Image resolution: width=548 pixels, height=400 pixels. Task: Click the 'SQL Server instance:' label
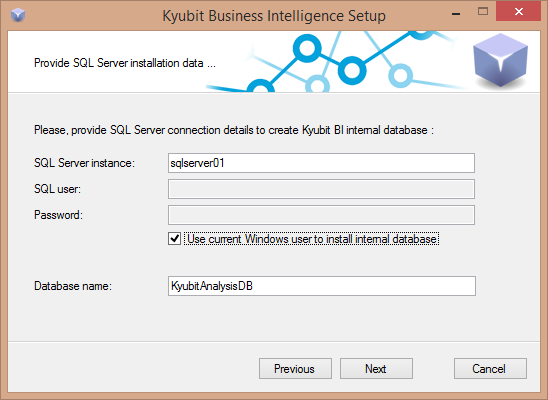[x=84, y=163]
